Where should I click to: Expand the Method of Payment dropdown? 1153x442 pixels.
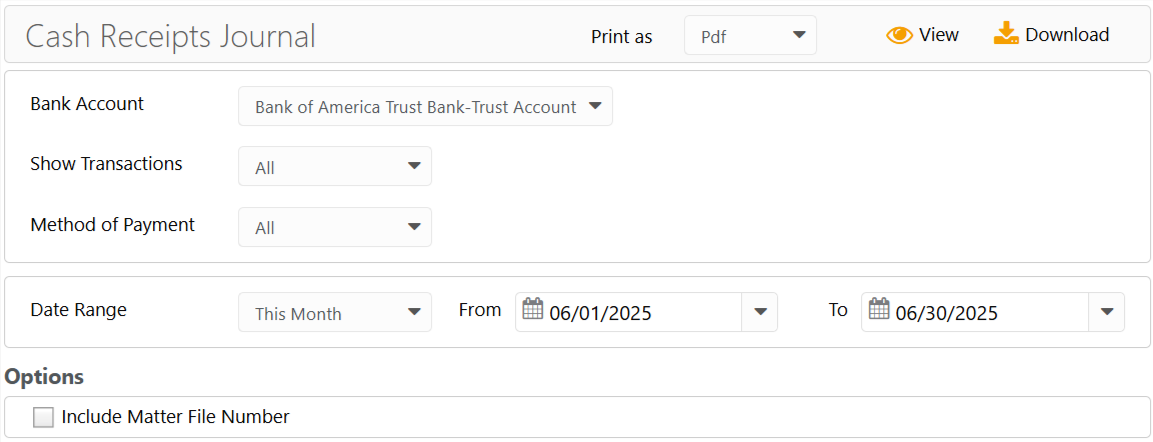[335, 227]
